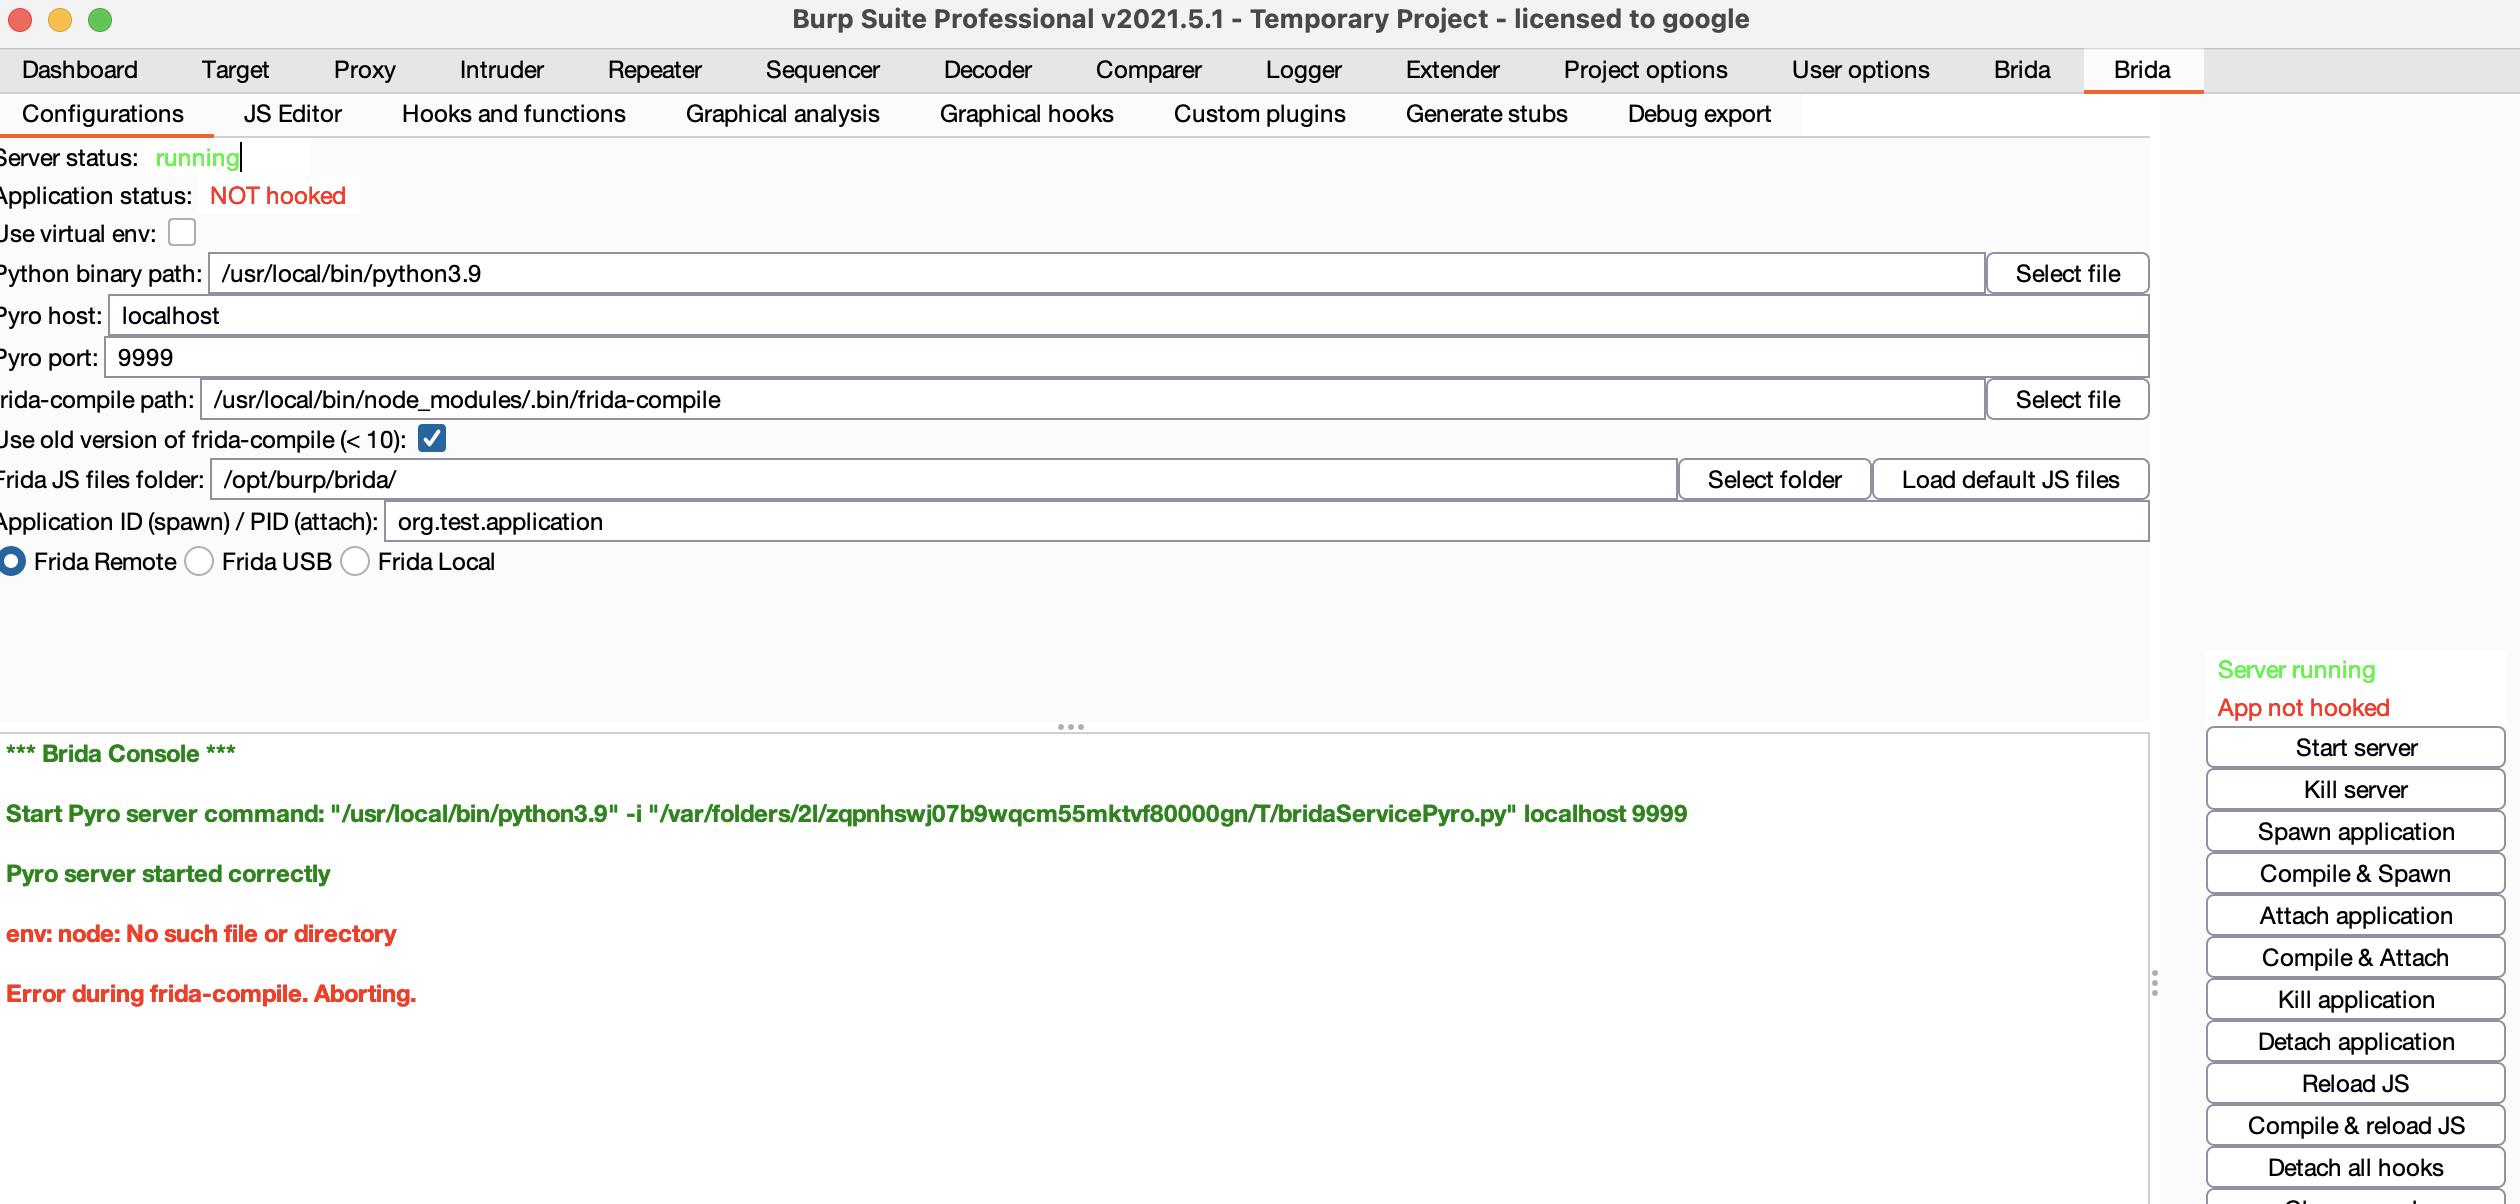
Task: Click the 'NOT hooked' application status text
Action: (x=278, y=196)
